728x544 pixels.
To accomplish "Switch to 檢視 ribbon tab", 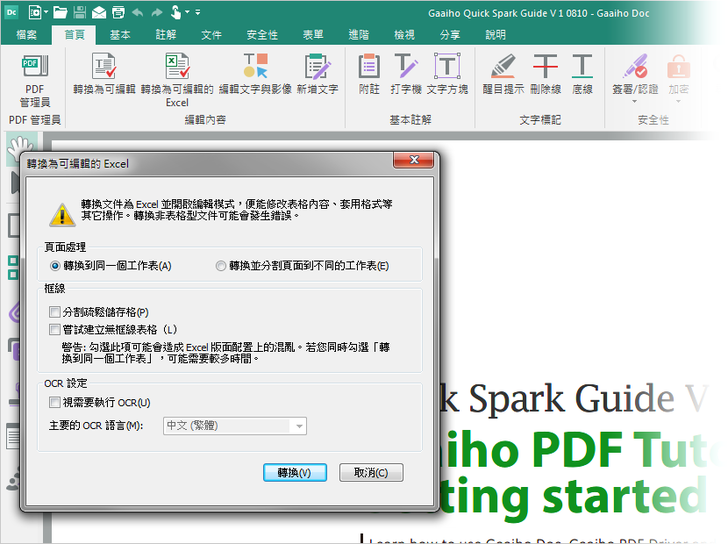I will click(x=404, y=35).
